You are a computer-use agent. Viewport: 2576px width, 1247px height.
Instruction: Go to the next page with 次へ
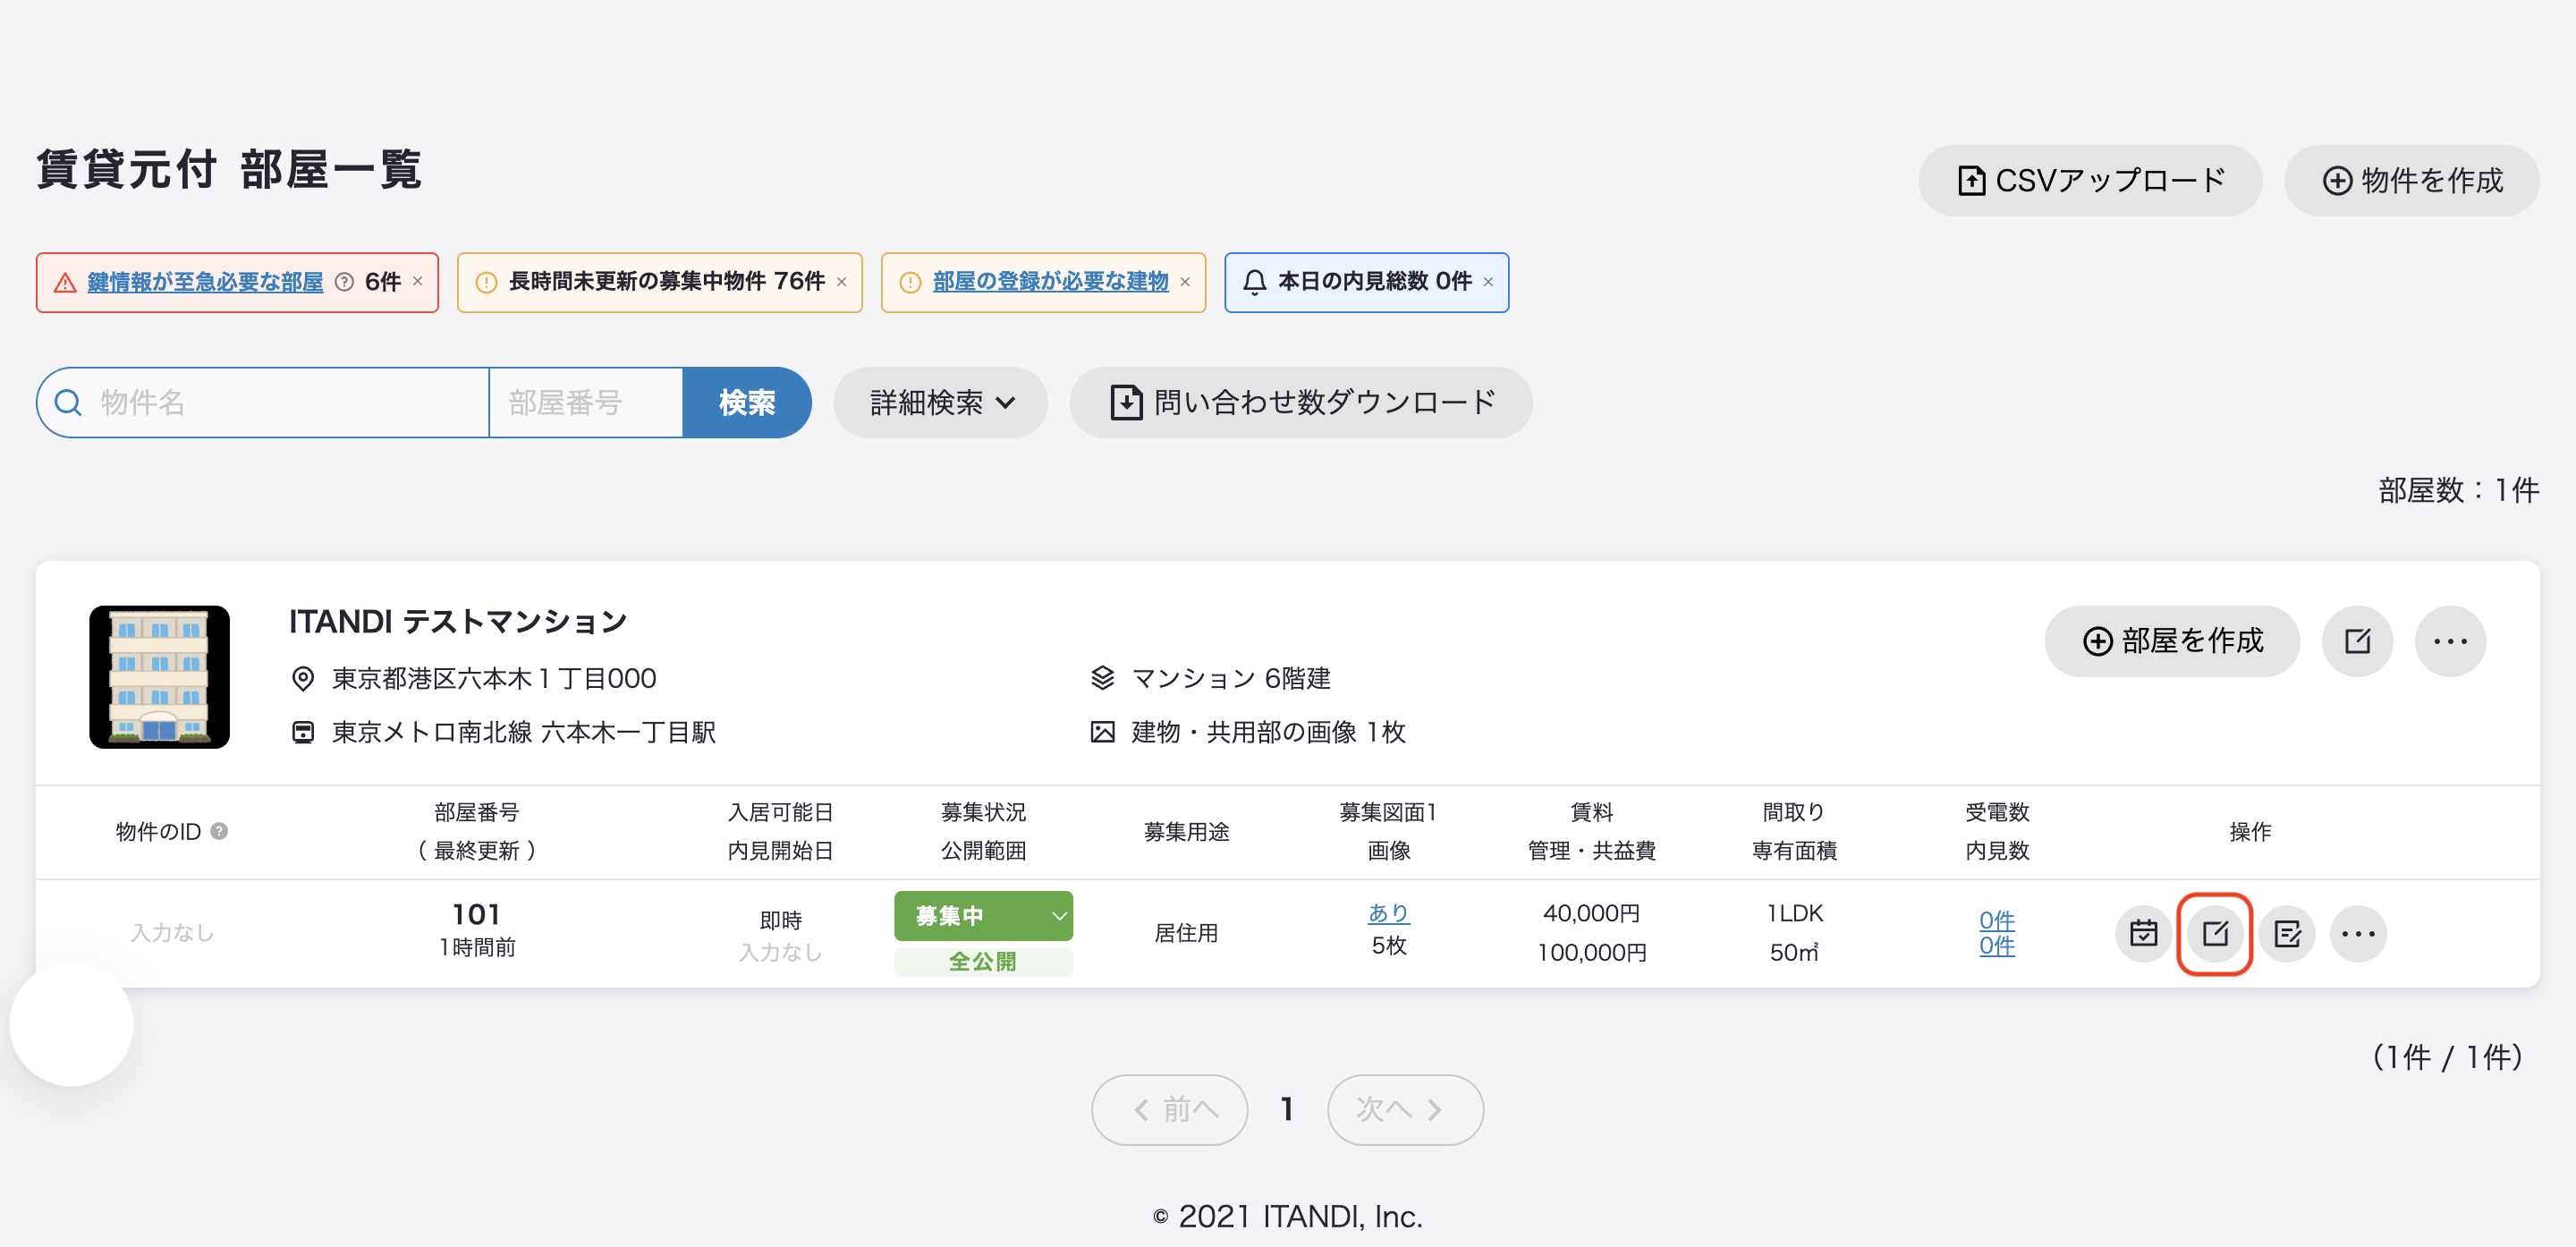(x=1405, y=1110)
